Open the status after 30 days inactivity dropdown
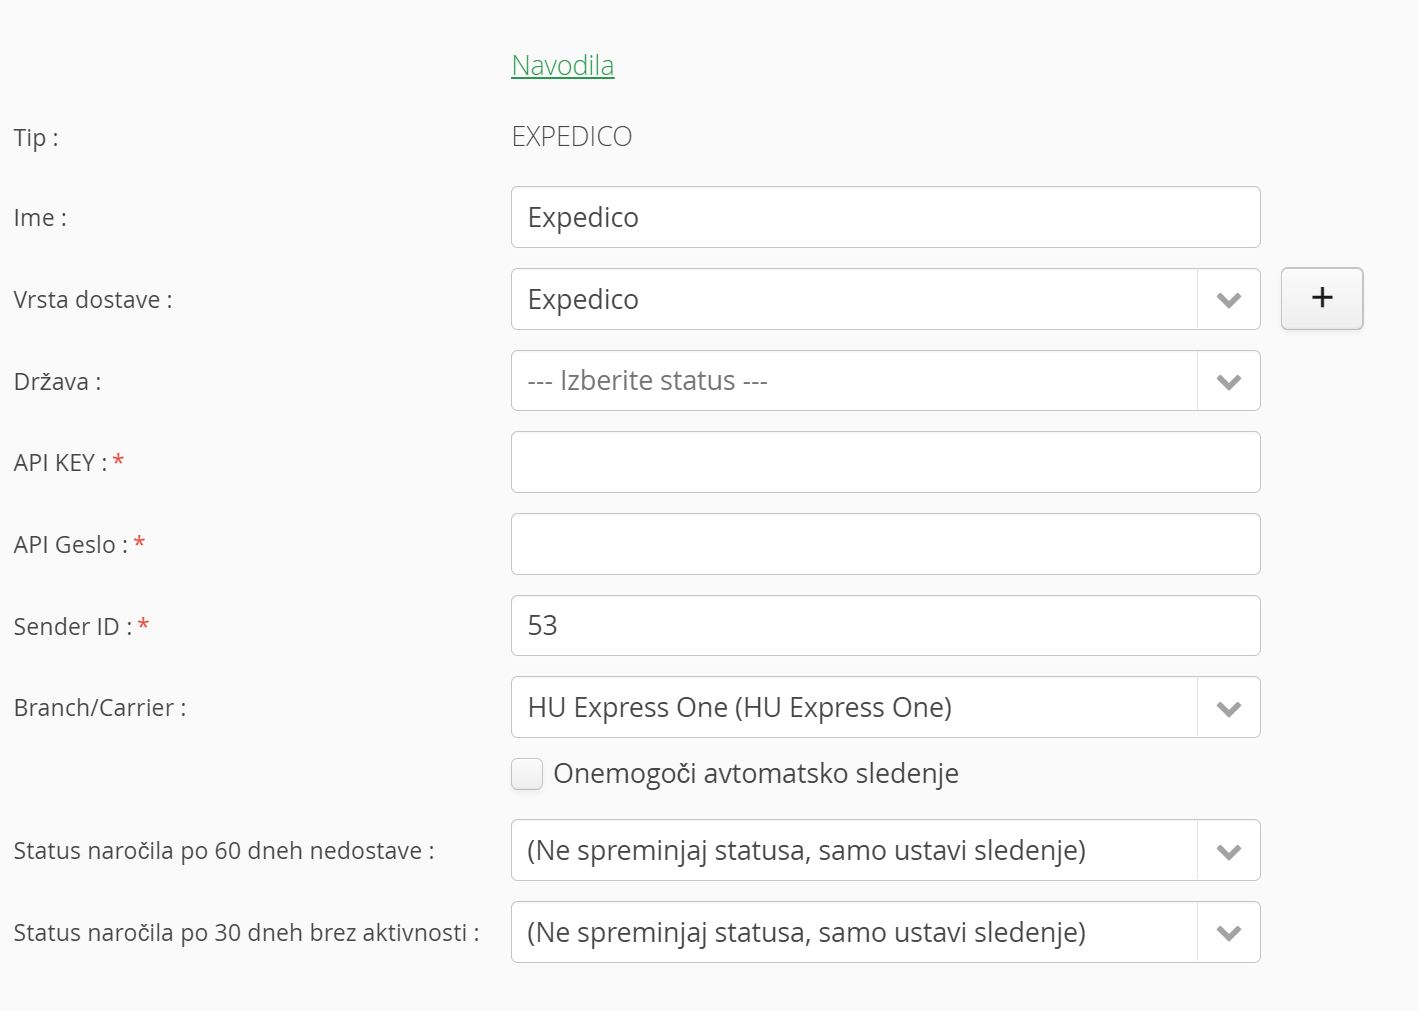Image resolution: width=1418 pixels, height=1011 pixels. pos(885,932)
